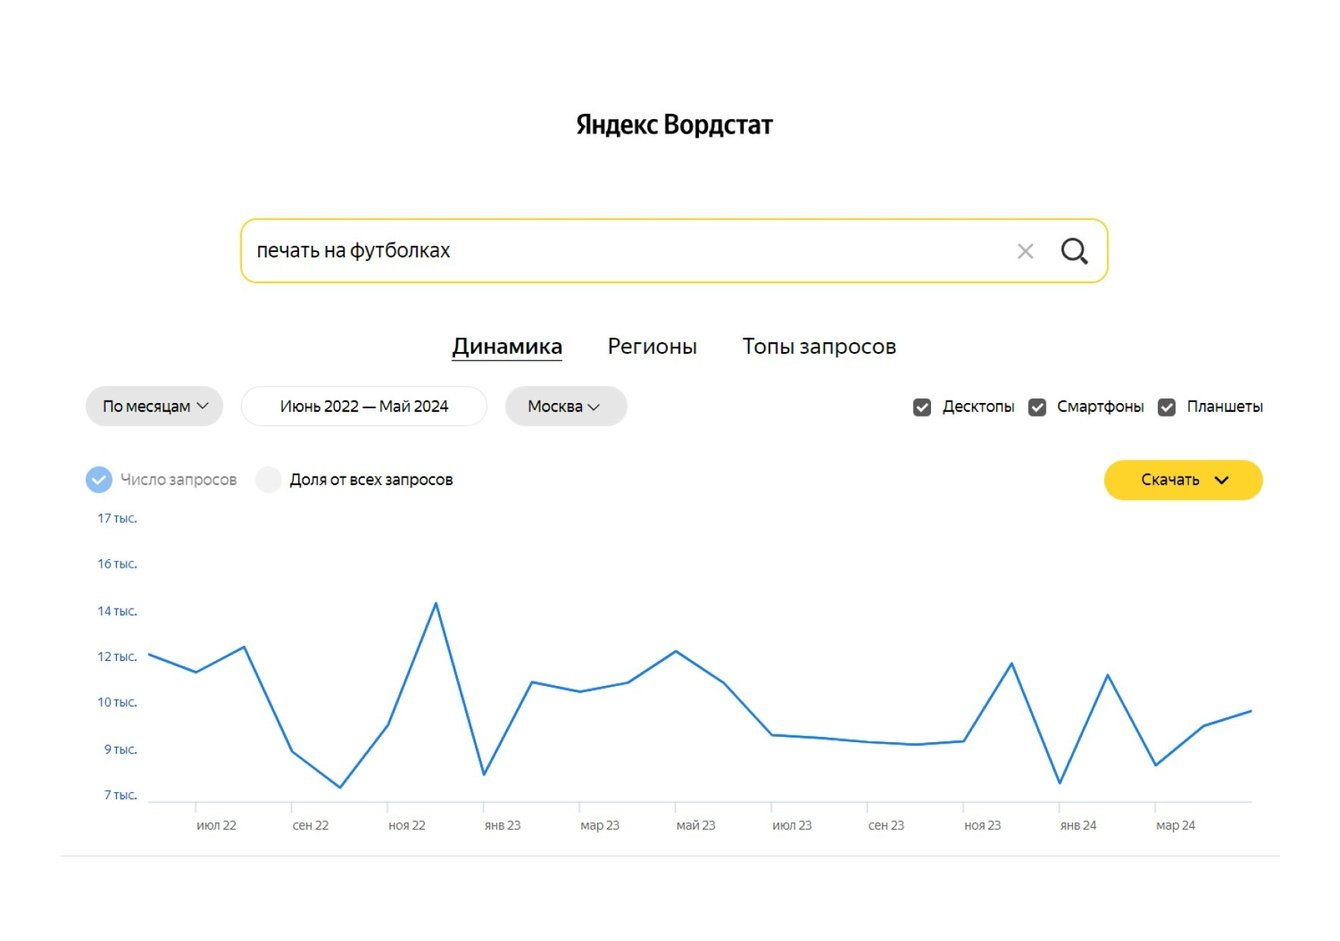The height and width of the screenshot is (941, 1340).
Task: Click the '17 тыс.' y-axis label
Action: (117, 518)
